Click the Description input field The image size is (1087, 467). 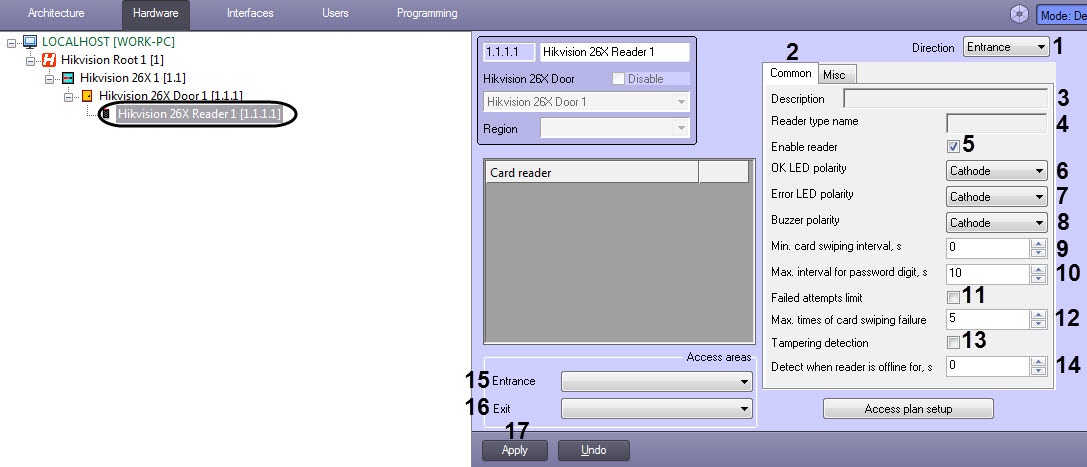[x=946, y=98]
